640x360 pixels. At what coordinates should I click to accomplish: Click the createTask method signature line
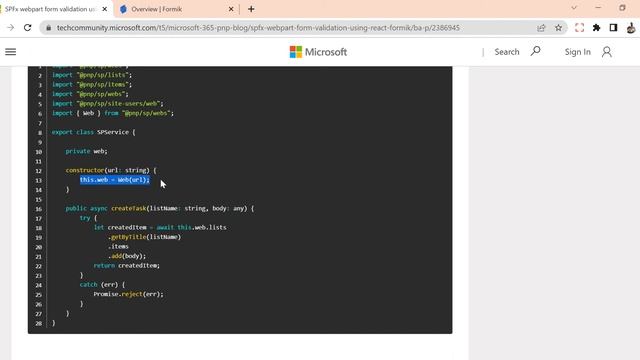click(x=160, y=209)
